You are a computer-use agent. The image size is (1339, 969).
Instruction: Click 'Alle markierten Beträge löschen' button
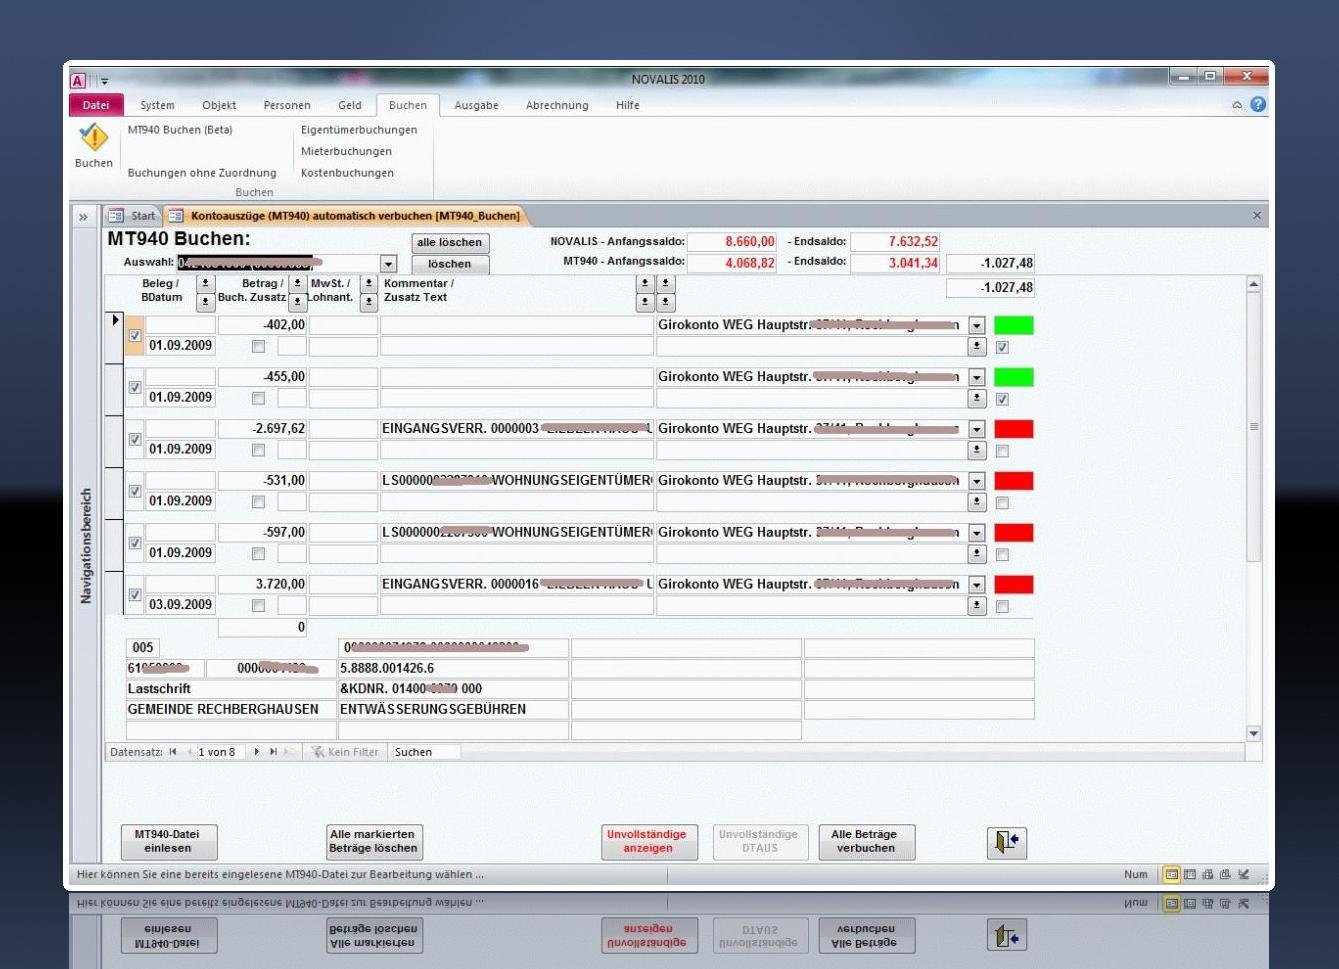click(x=373, y=842)
